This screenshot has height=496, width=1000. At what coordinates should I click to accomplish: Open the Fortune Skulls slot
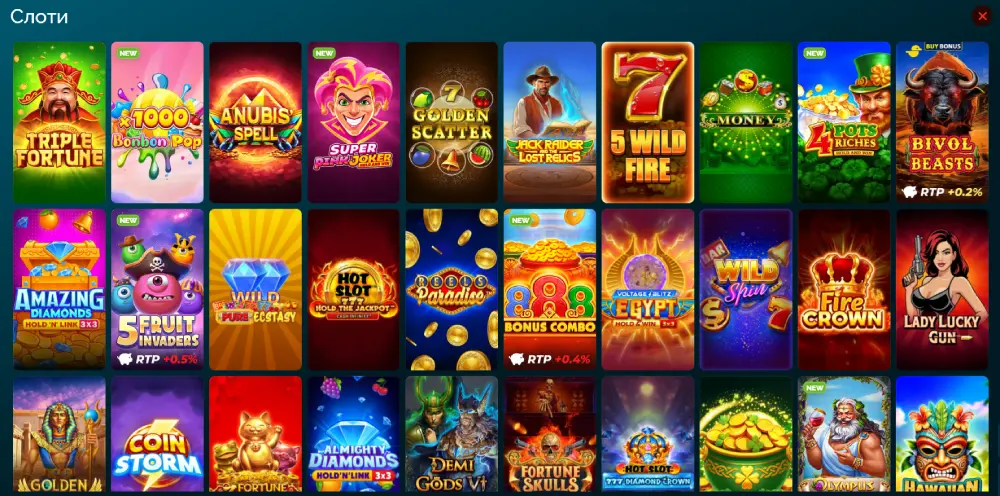pyautogui.click(x=550, y=434)
